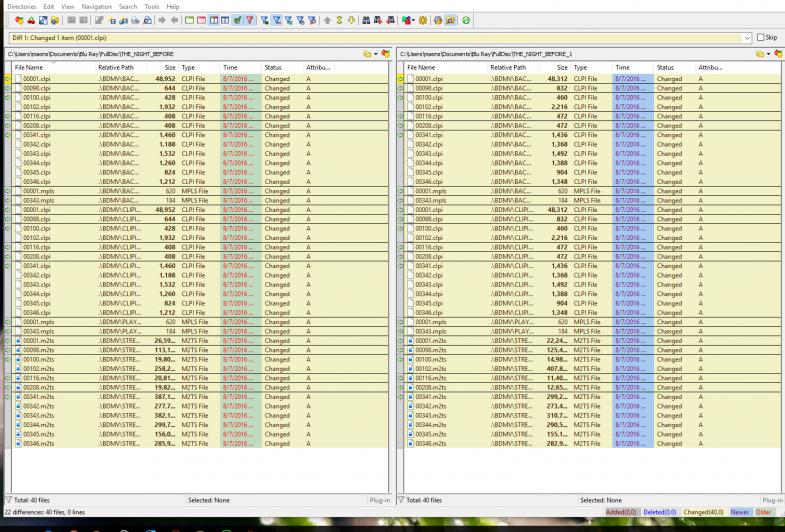Click the Older color legend

[763, 512]
